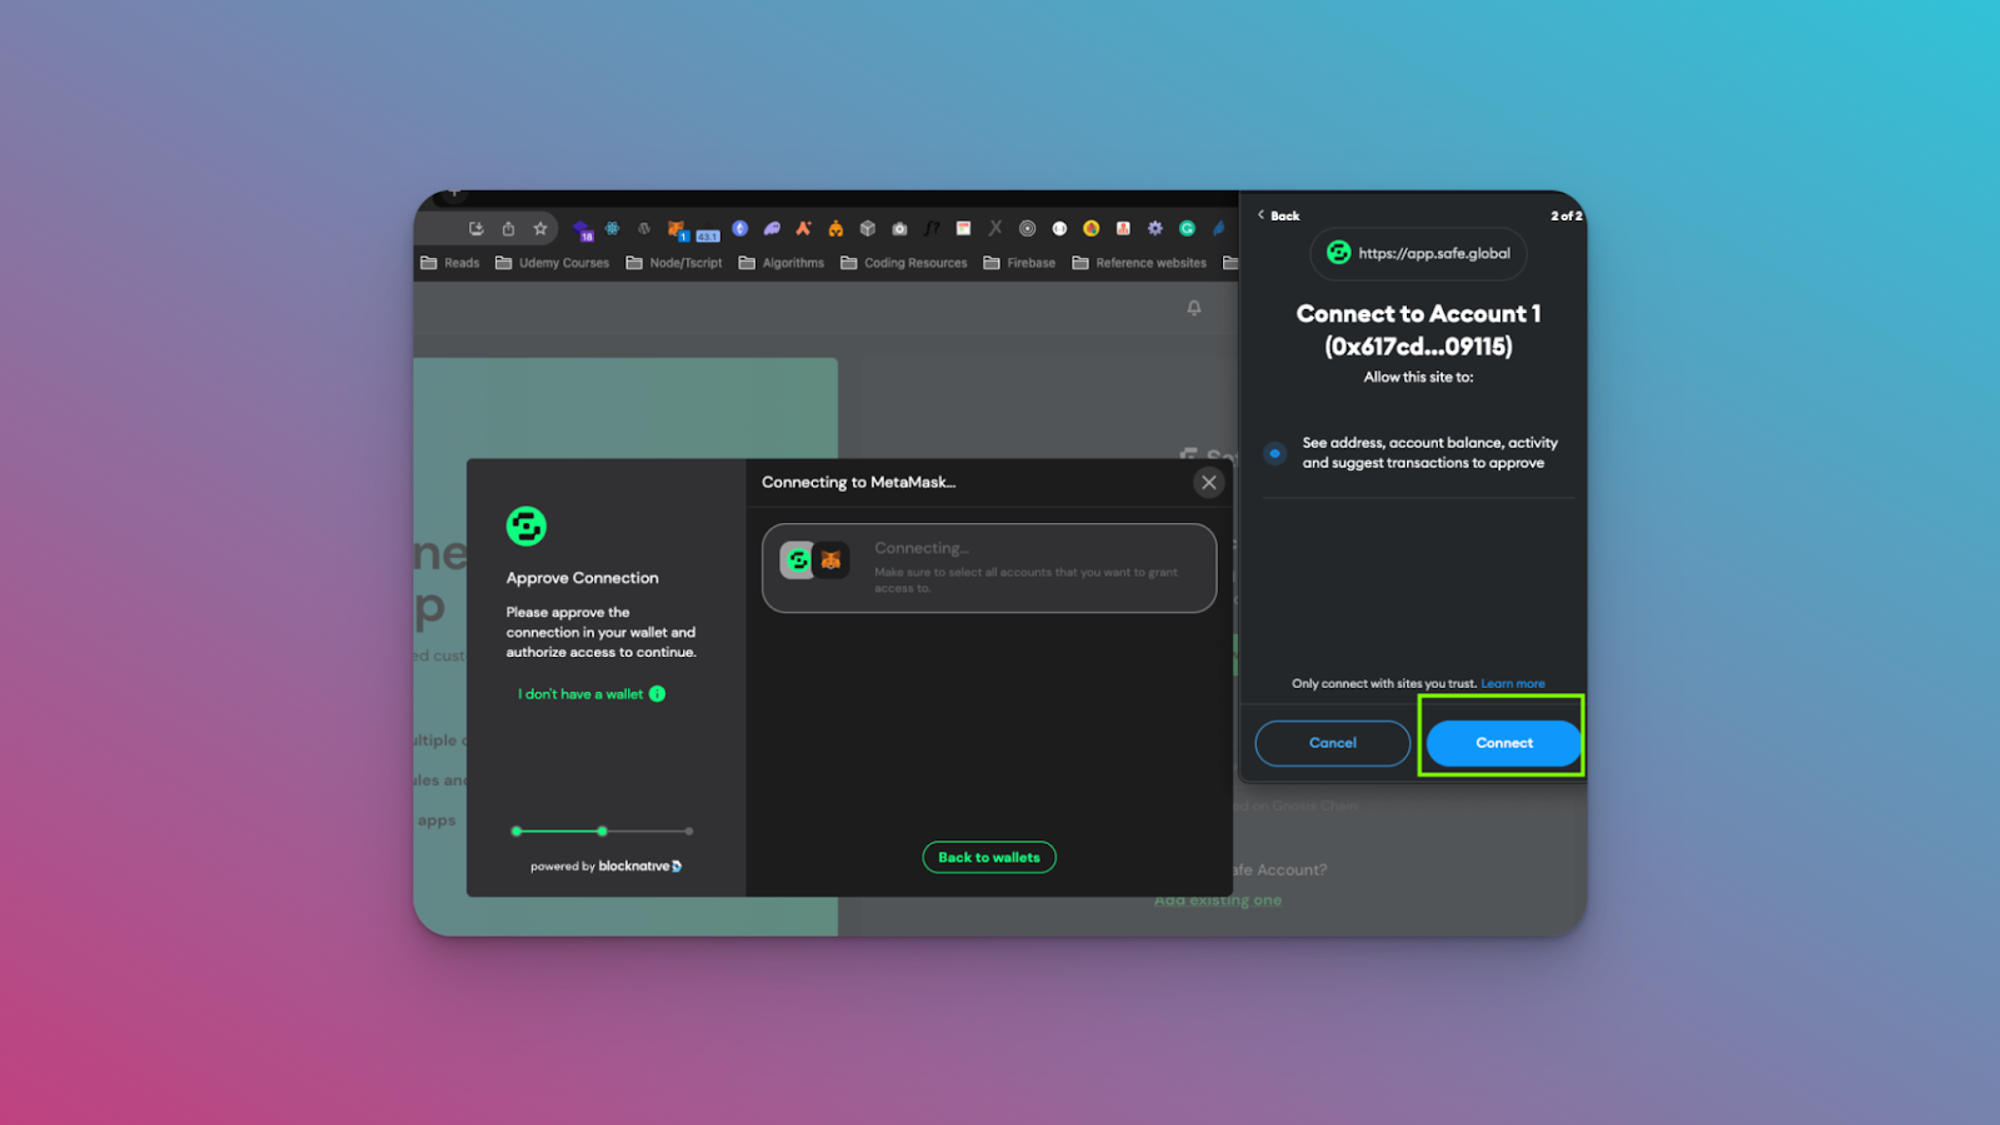
Task: Click the Connecting MetaMask wallet card
Action: [989, 568]
